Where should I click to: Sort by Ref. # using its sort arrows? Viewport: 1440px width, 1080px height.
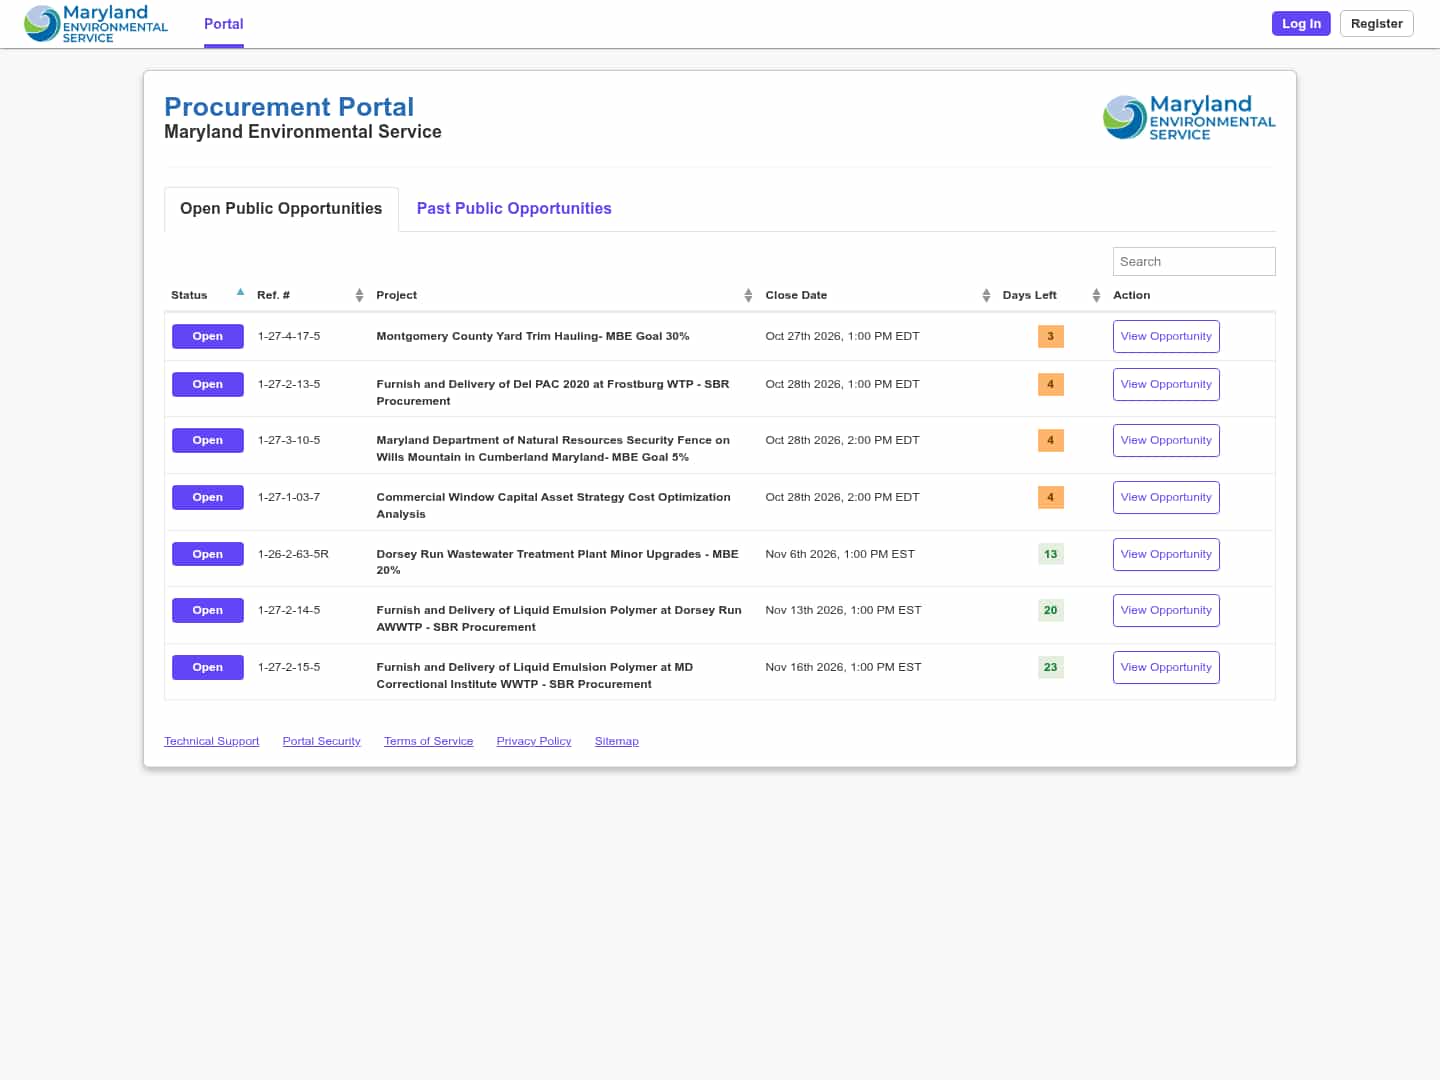point(359,295)
